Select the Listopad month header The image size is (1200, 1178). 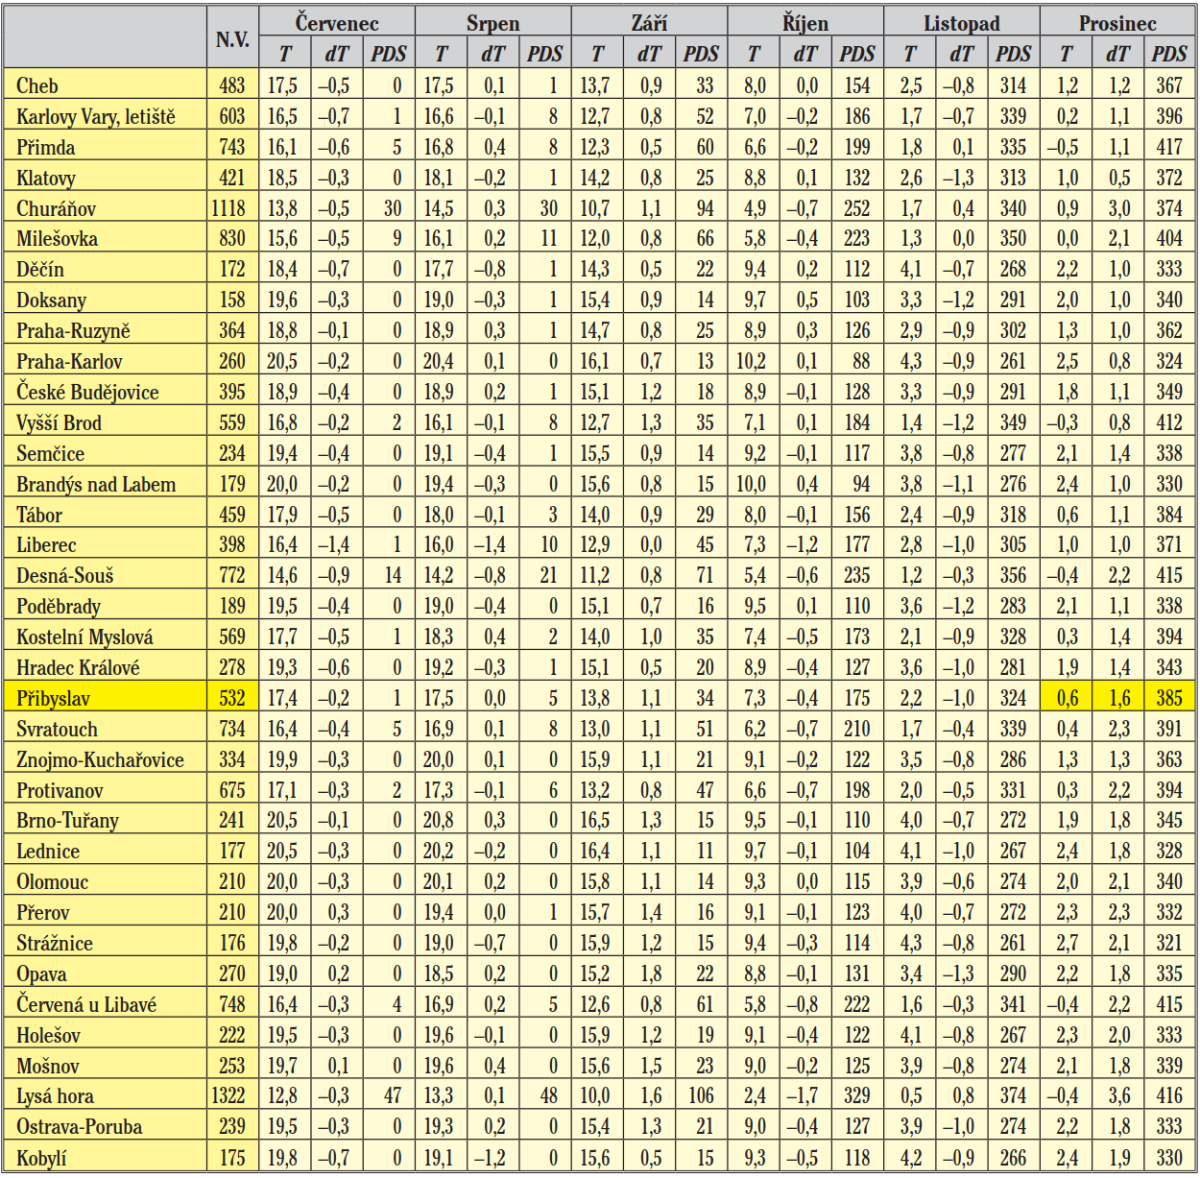961,22
